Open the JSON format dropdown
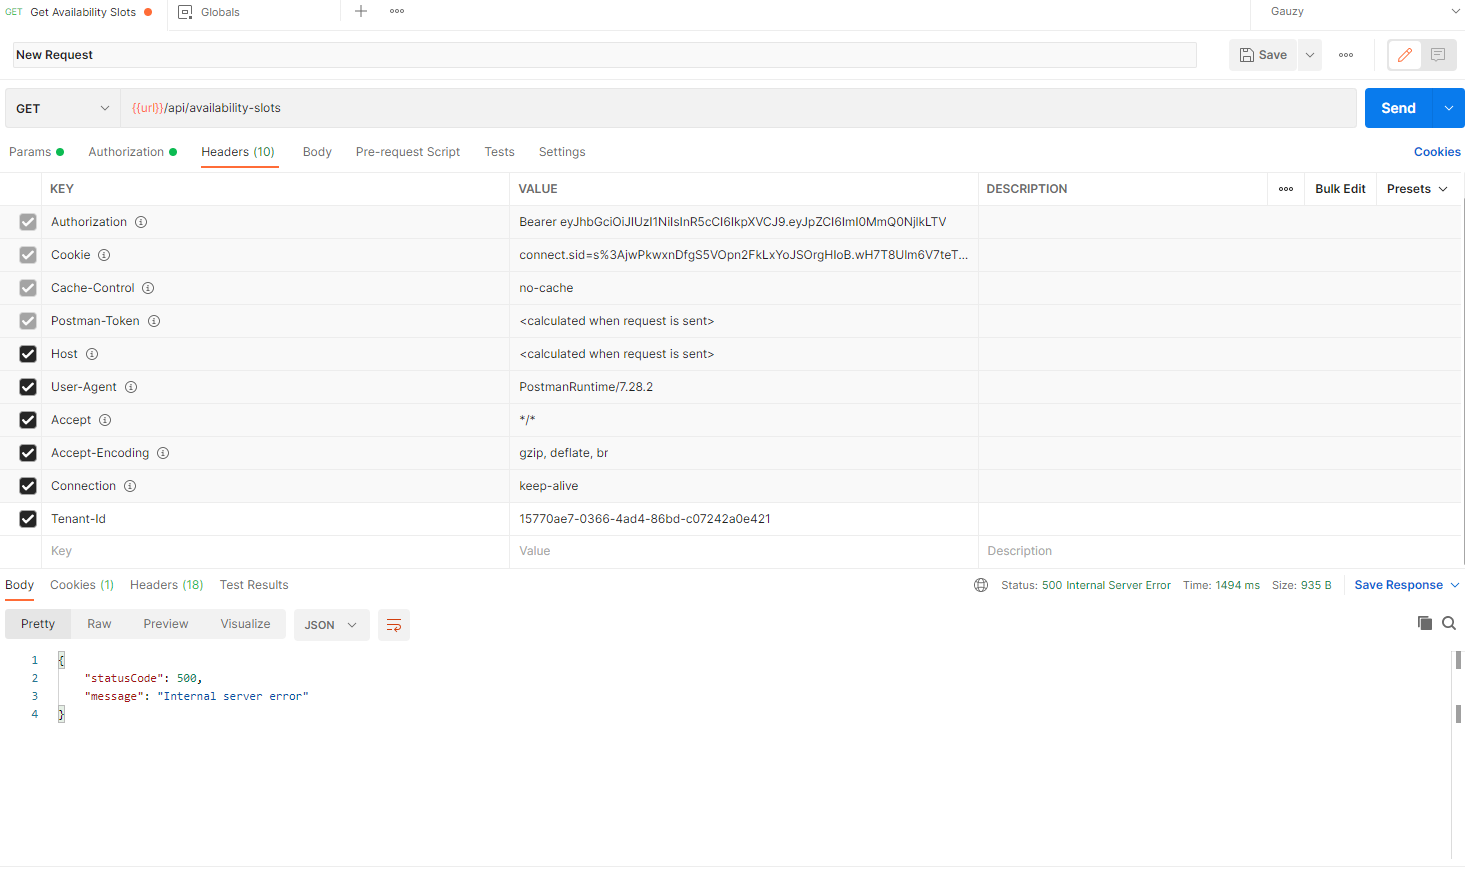 pyautogui.click(x=331, y=625)
